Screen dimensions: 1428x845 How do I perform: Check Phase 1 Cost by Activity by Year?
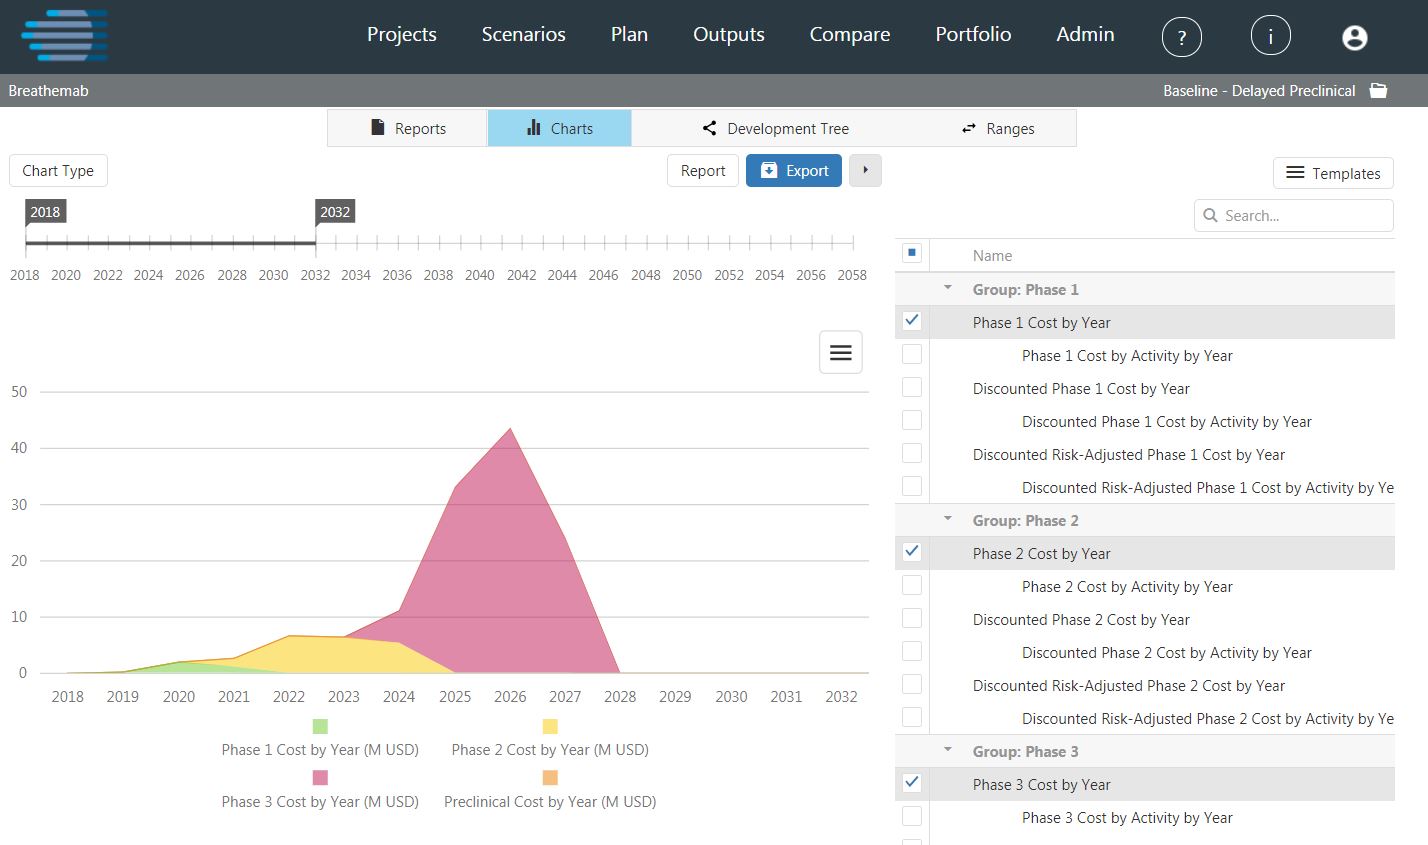coord(912,354)
